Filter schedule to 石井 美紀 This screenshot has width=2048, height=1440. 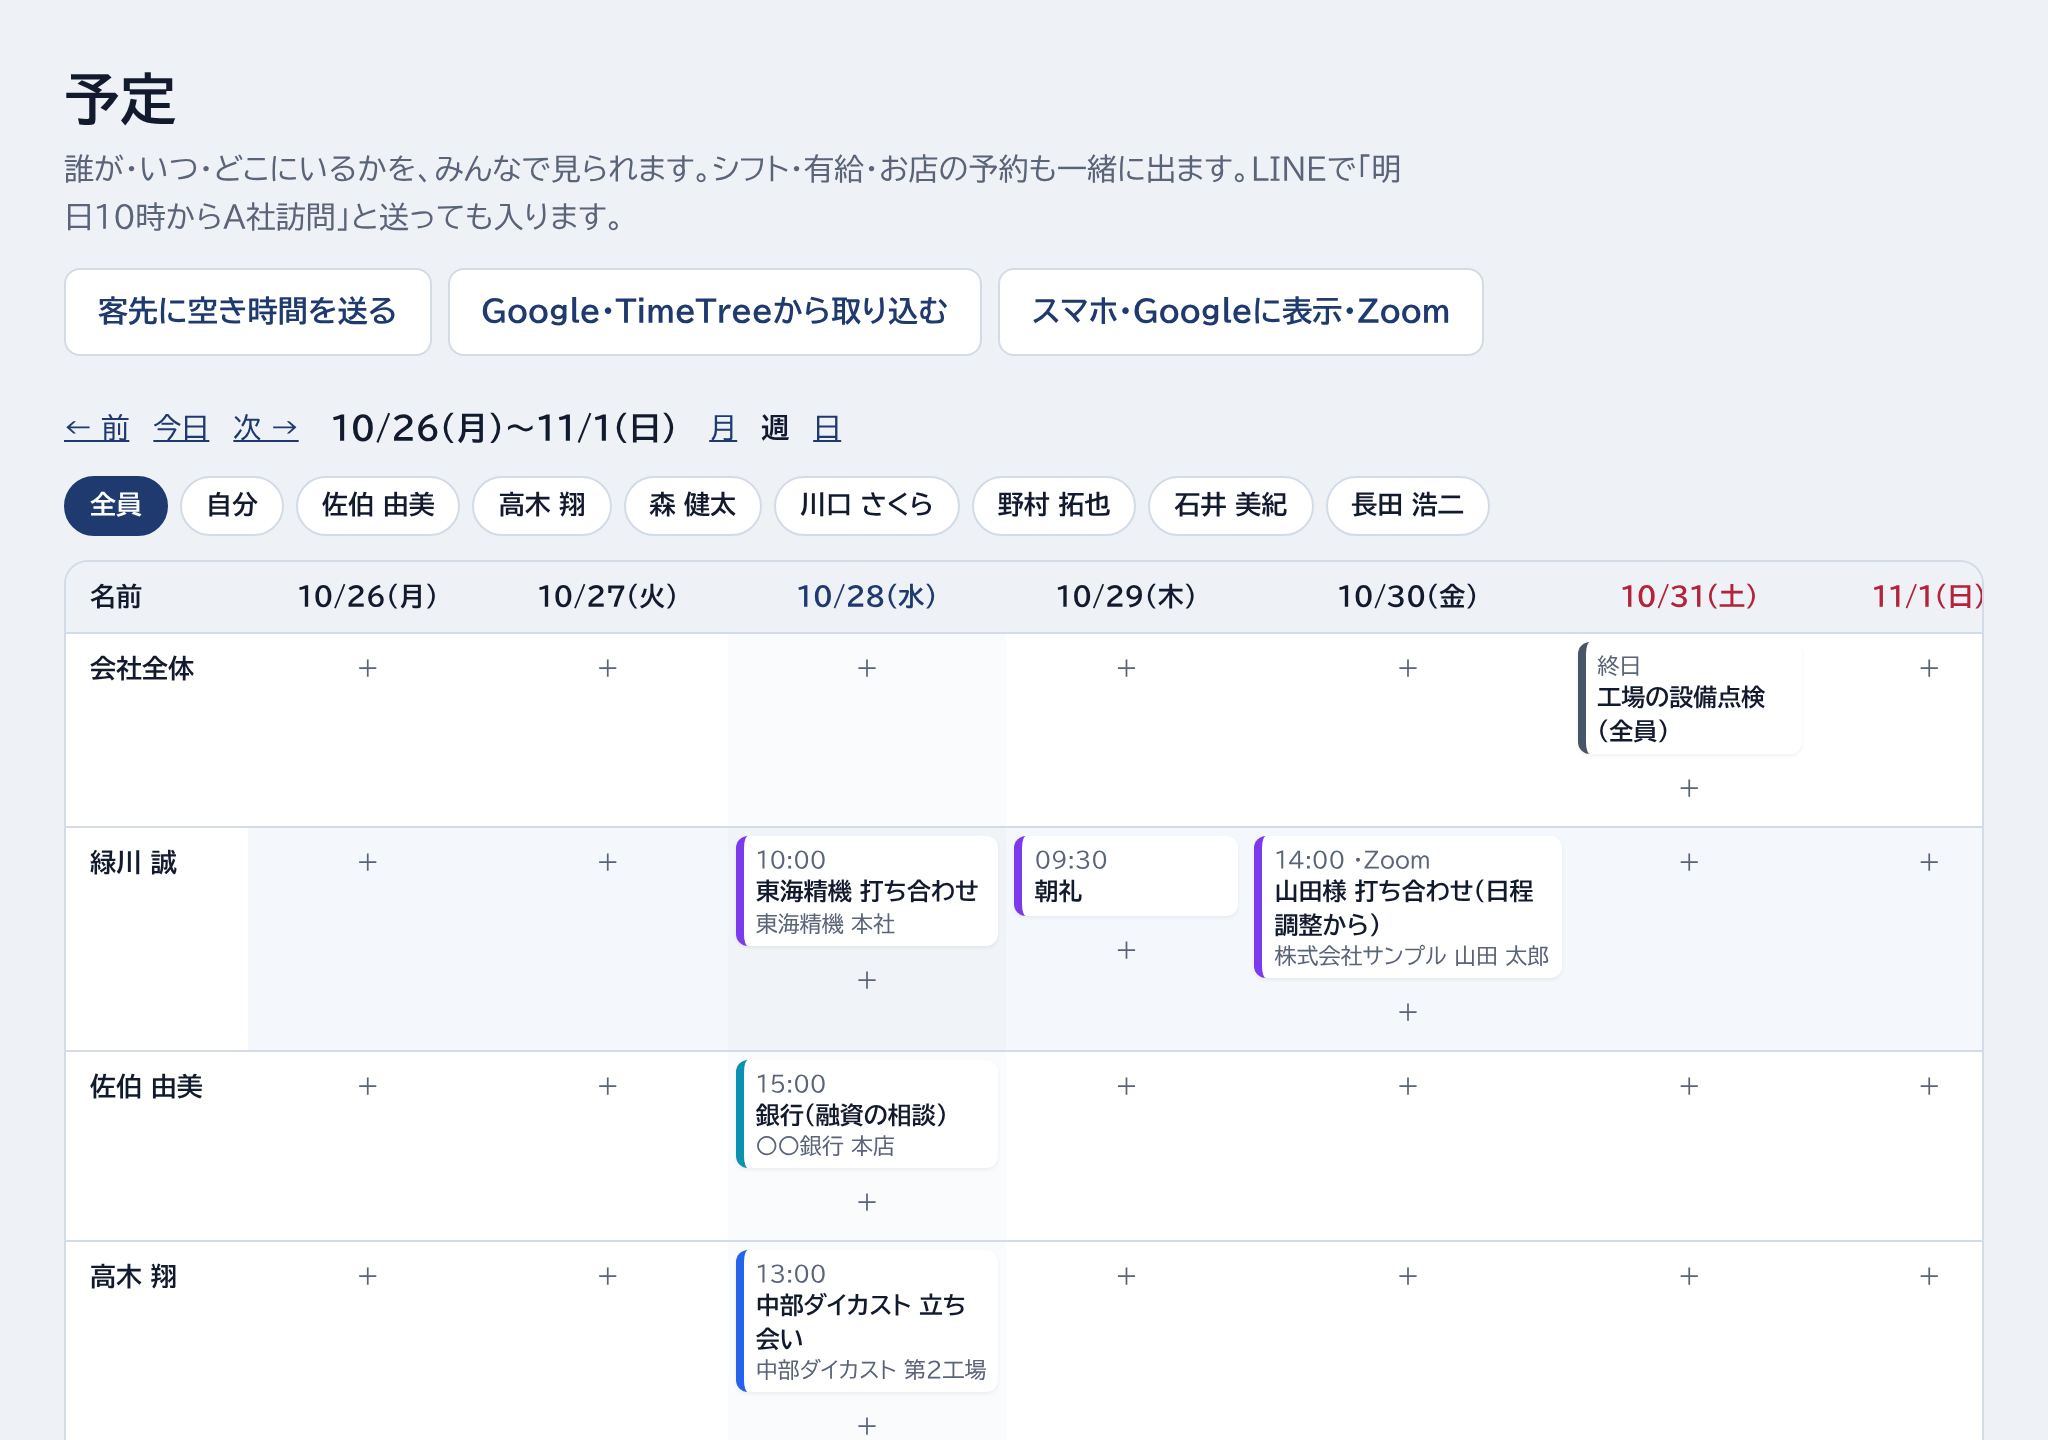coord(1231,506)
